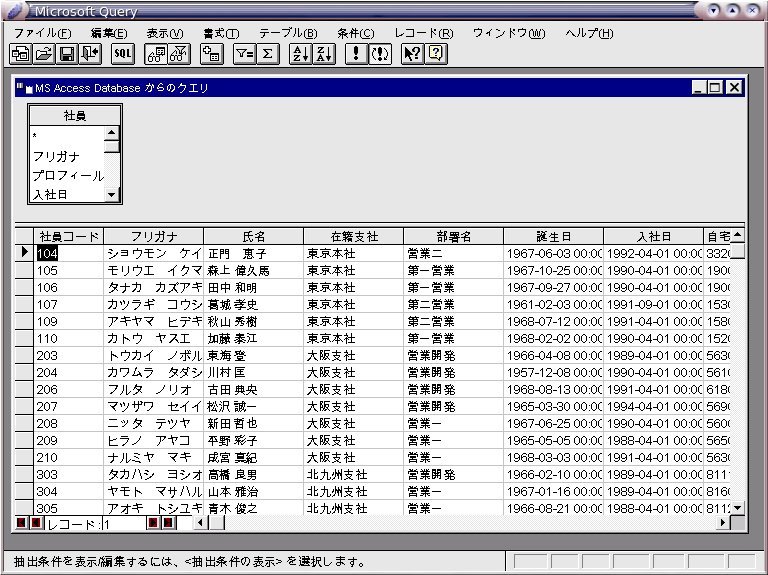The image size is (768, 575).
Task: Click the Help question mark icon
Action: (436, 54)
